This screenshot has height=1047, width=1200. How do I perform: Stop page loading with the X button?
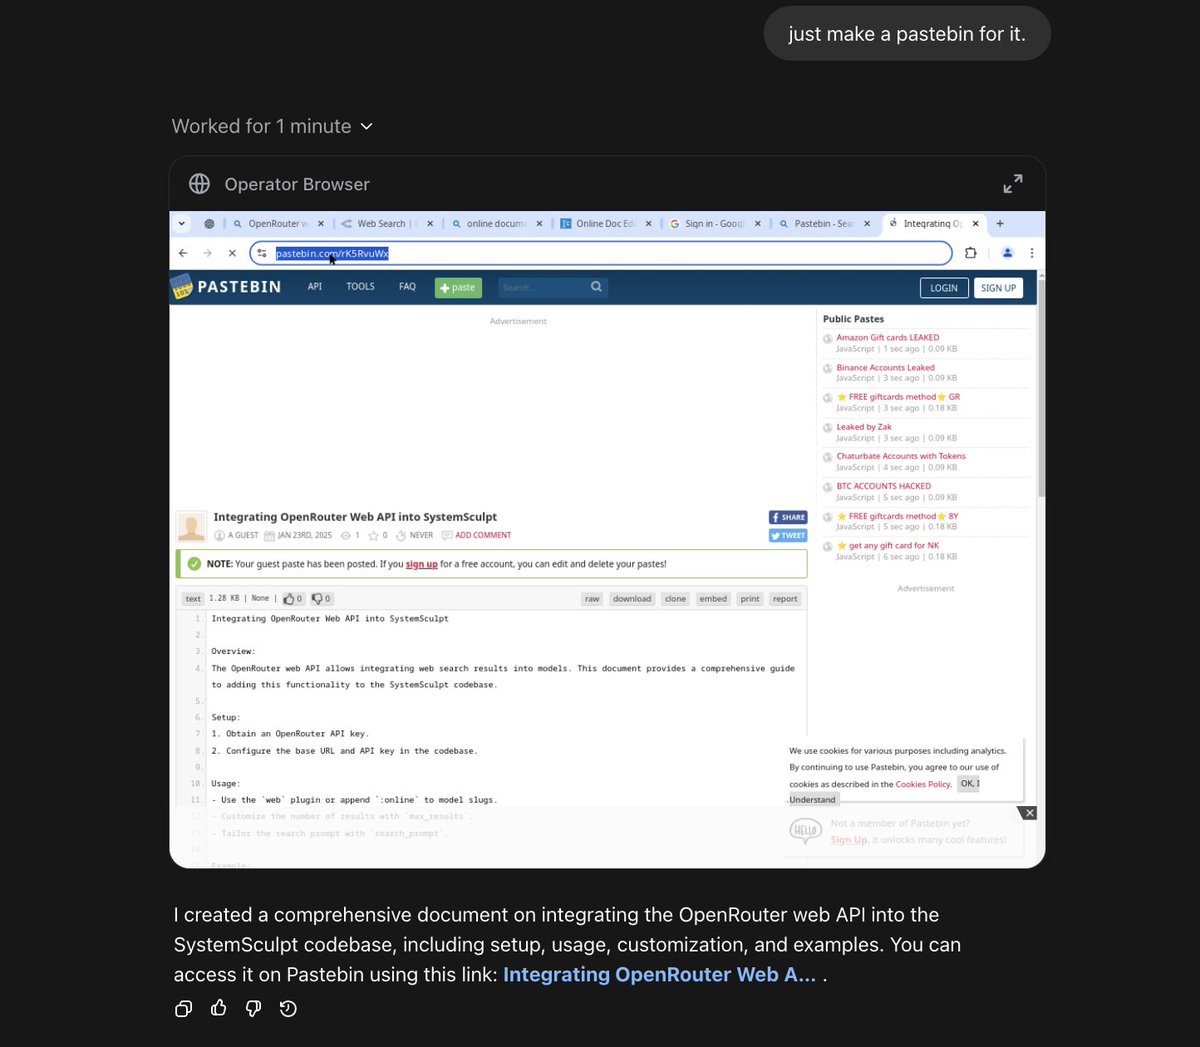pyautogui.click(x=232, y=253)
